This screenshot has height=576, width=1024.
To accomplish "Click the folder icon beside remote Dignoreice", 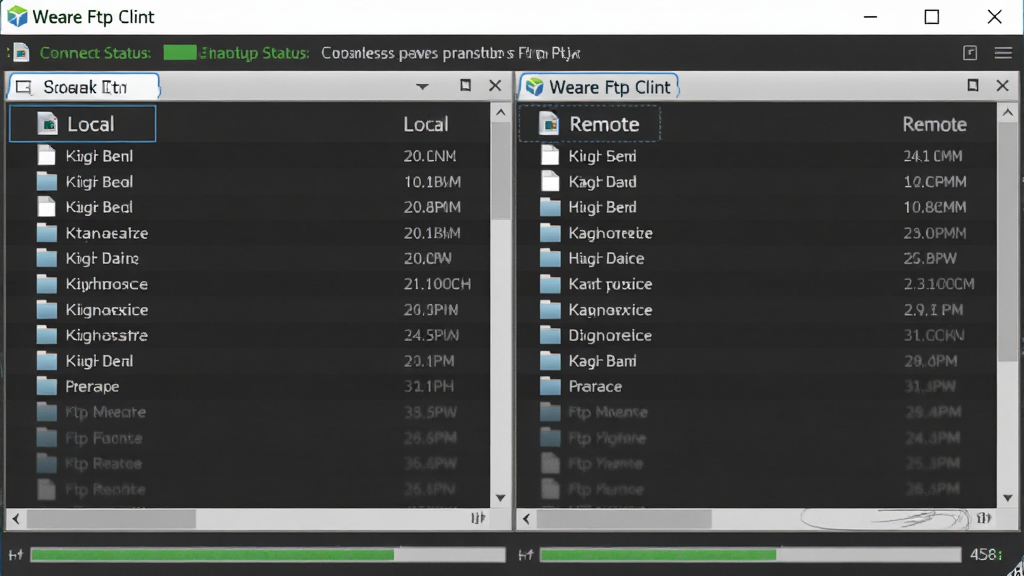I will point(551,336).
